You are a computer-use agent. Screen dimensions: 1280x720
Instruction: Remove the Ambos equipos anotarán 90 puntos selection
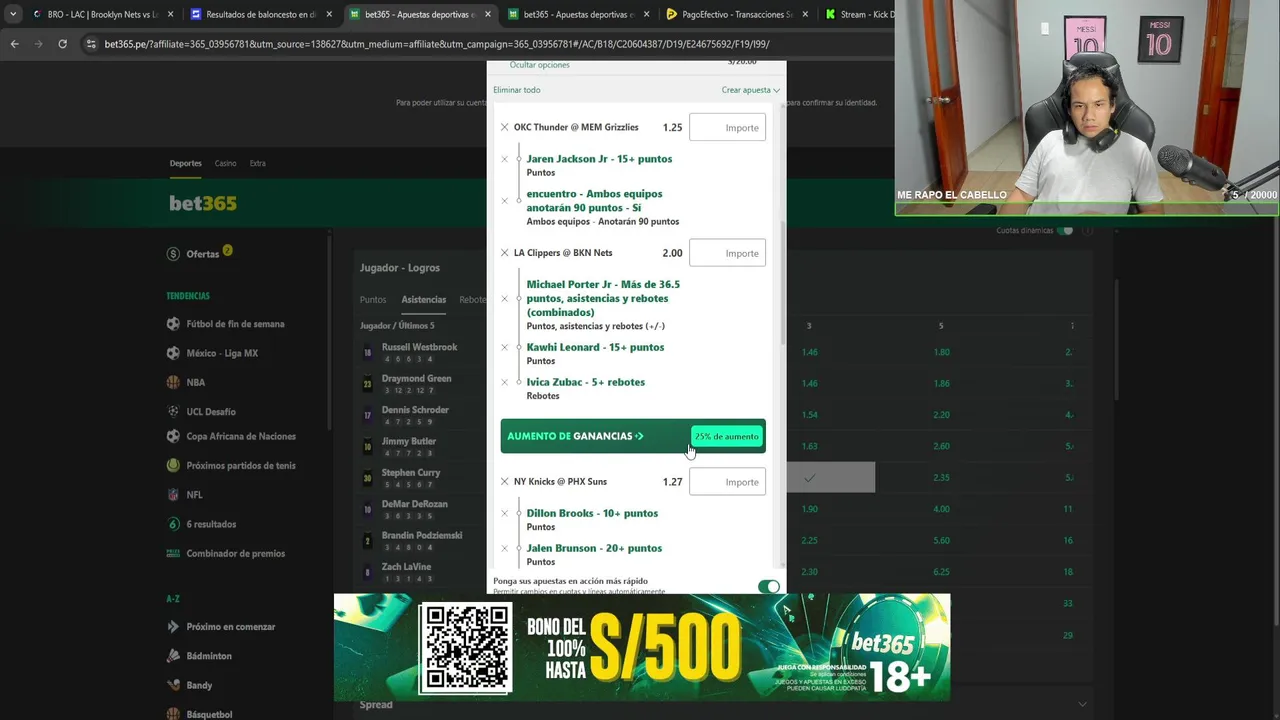tap(504, 201)
